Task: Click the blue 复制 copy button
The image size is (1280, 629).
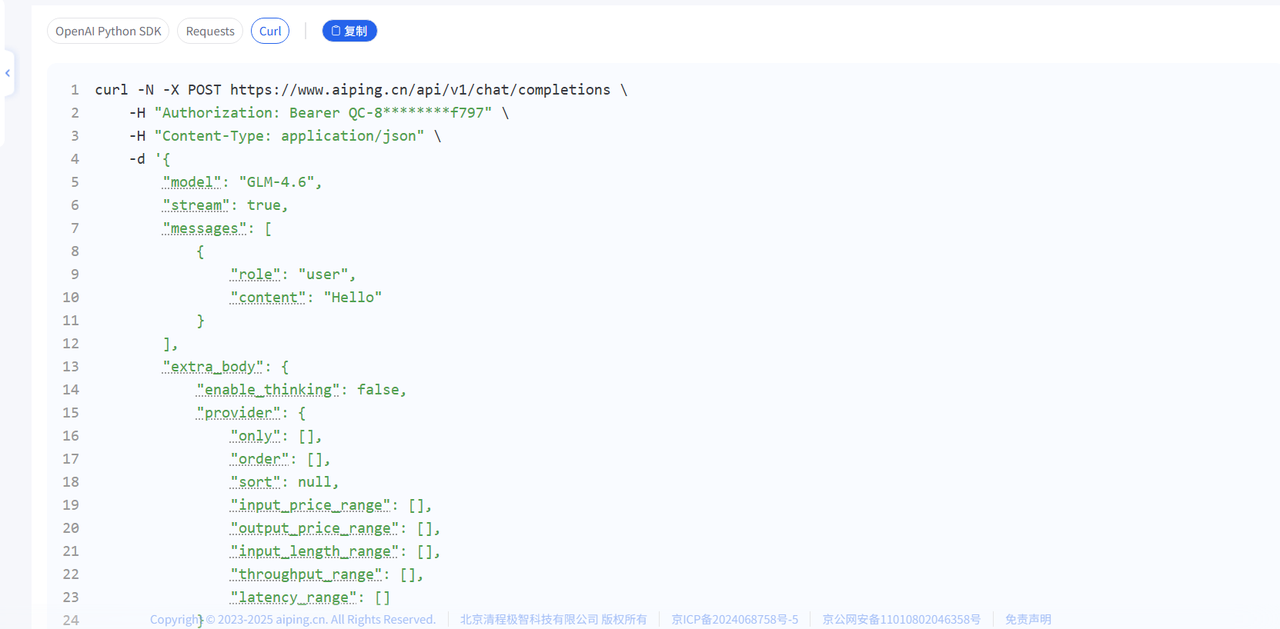Action: [x=349, y=31]
